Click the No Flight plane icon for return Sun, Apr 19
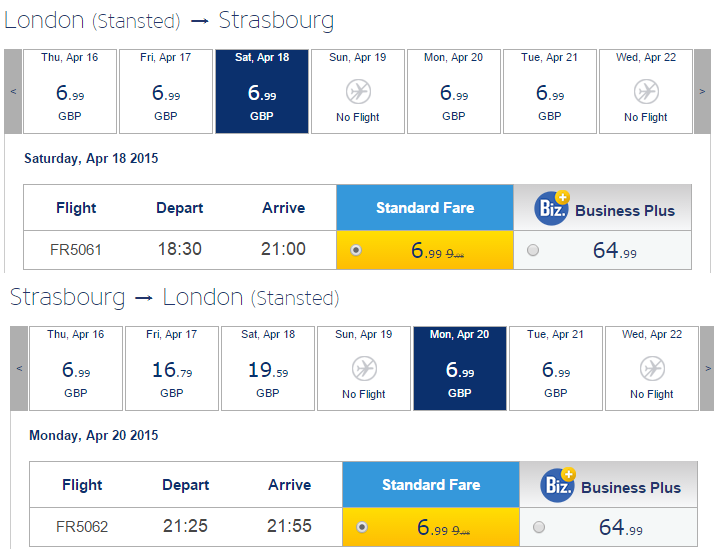The image size is (714, 556). tap(364, 369)
